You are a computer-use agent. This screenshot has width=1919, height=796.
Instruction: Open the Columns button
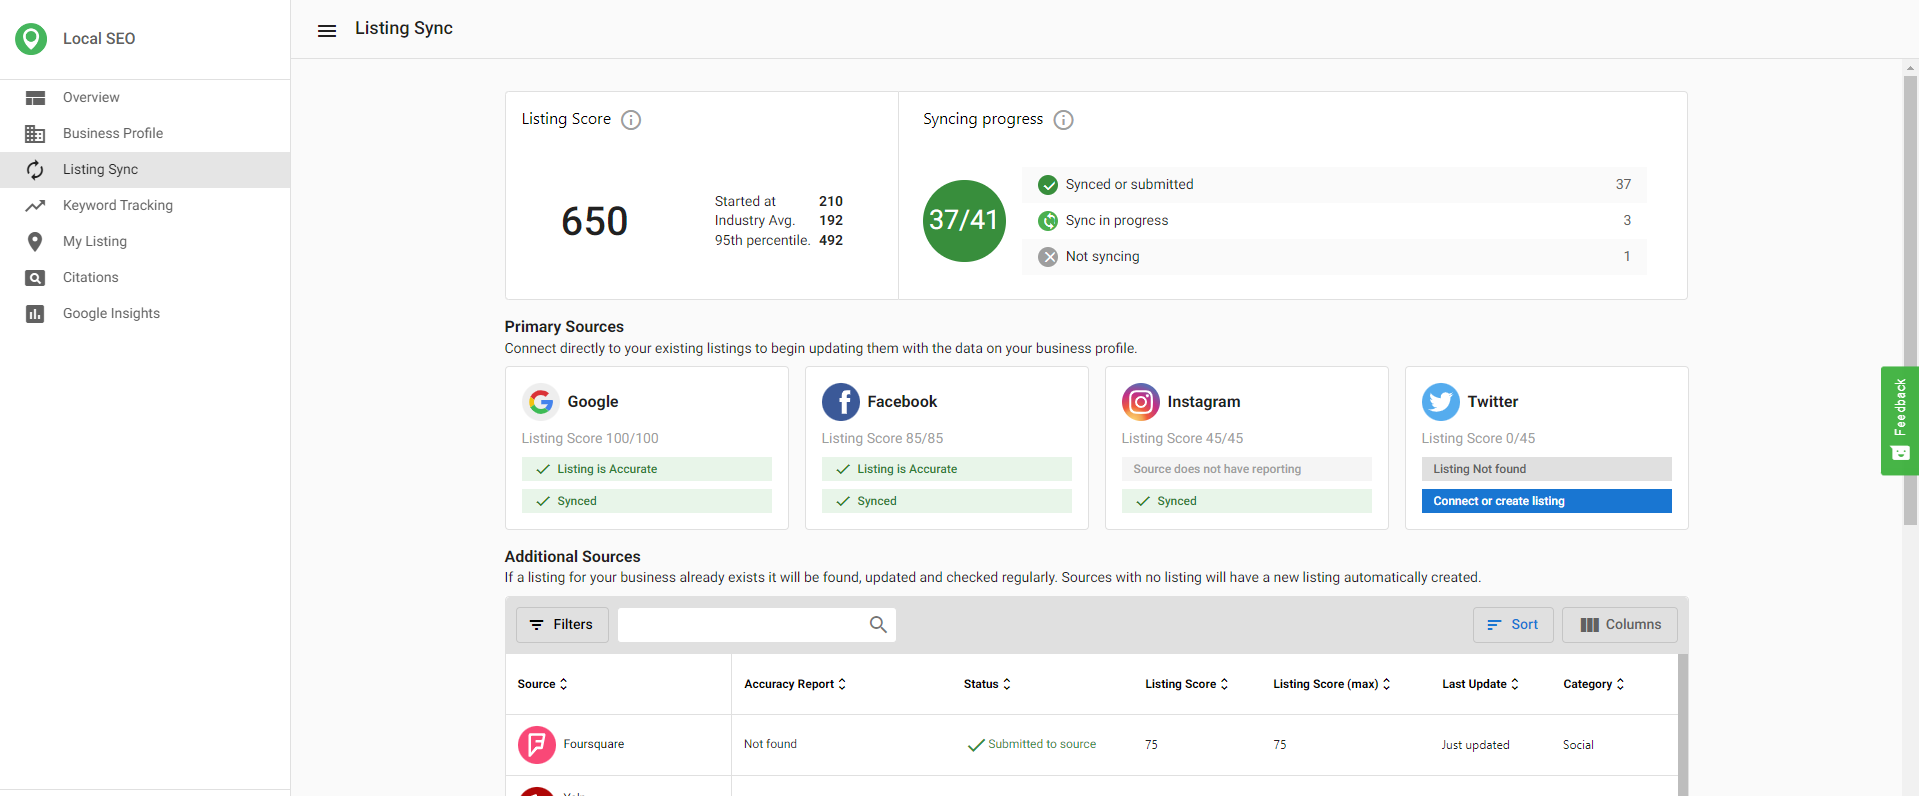[x=1620, y=625]
